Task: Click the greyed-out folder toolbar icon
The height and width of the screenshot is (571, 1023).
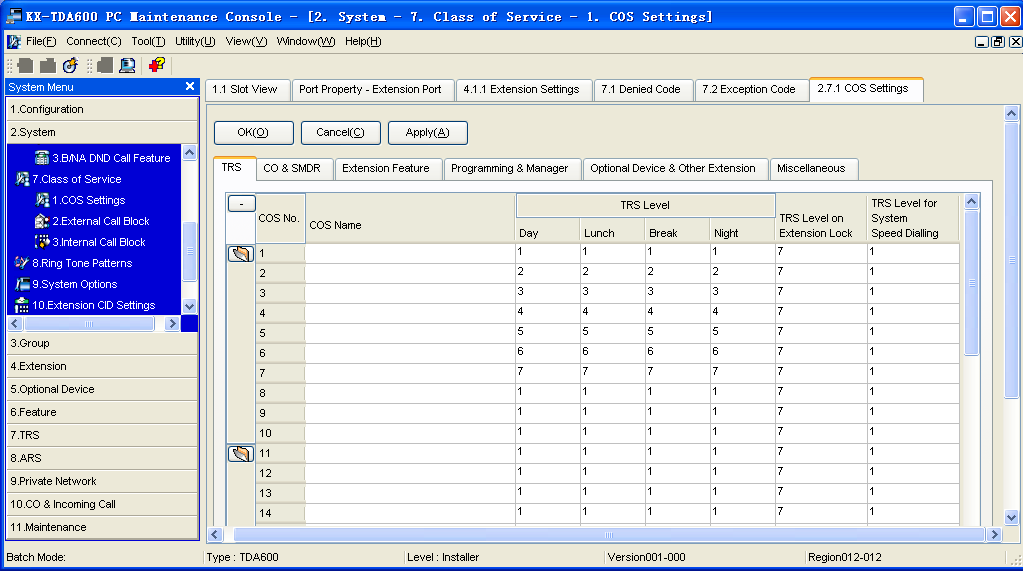Action: (x=48, y=65)
